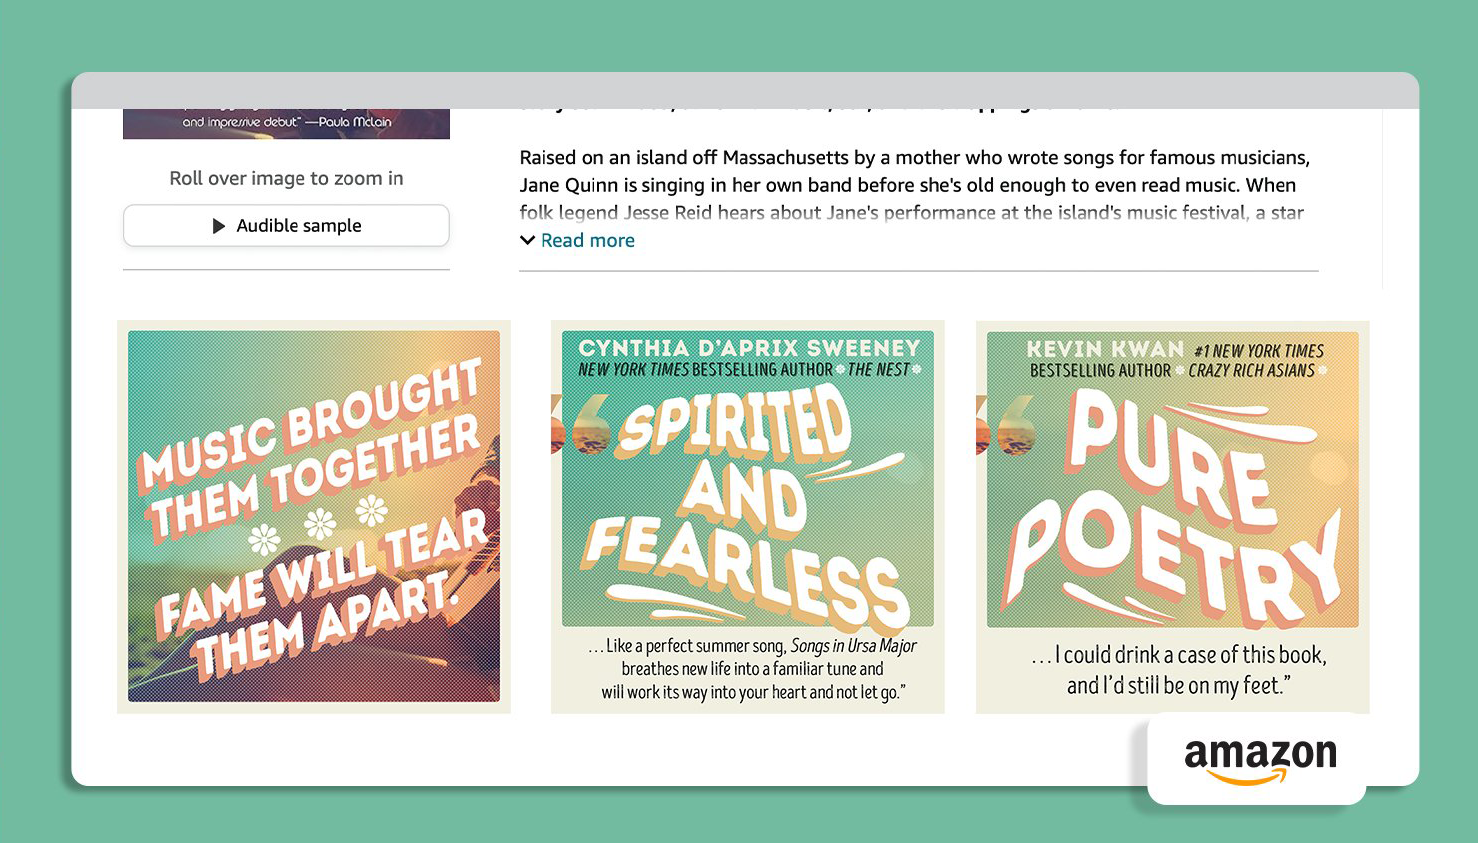Click the play triangle icon on Audible sample
The height and width of the screenshot is (843, 1478).
pos(219,226)
